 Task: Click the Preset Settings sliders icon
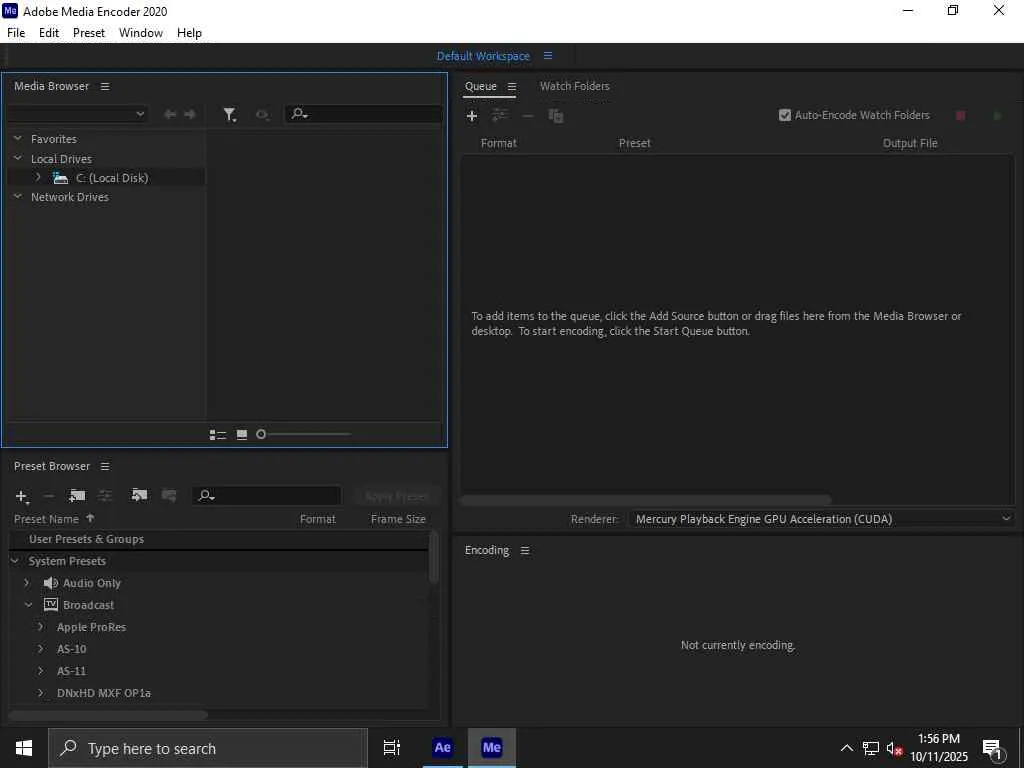[105, 496]
